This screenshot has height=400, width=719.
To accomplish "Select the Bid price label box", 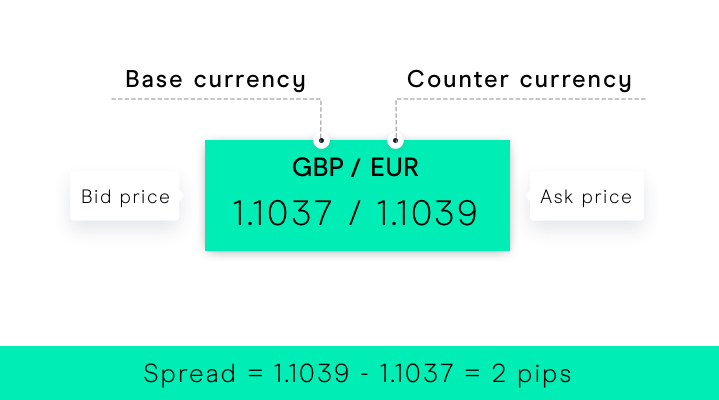I will tap(125, 196).
